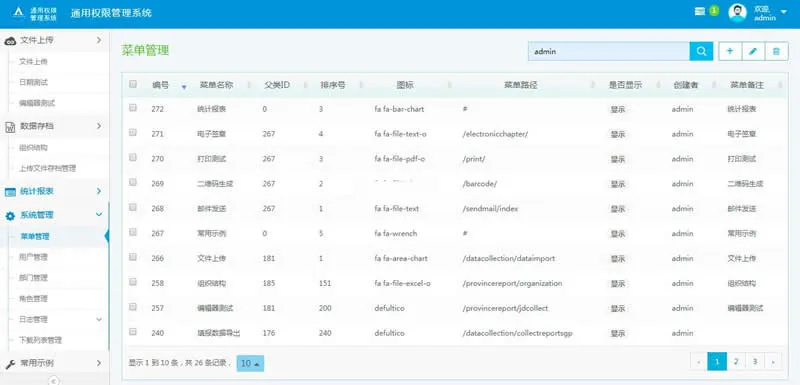Collapse the 系统管理 sidebar chevron
This screenshot has height=385, width=800.
99,215
